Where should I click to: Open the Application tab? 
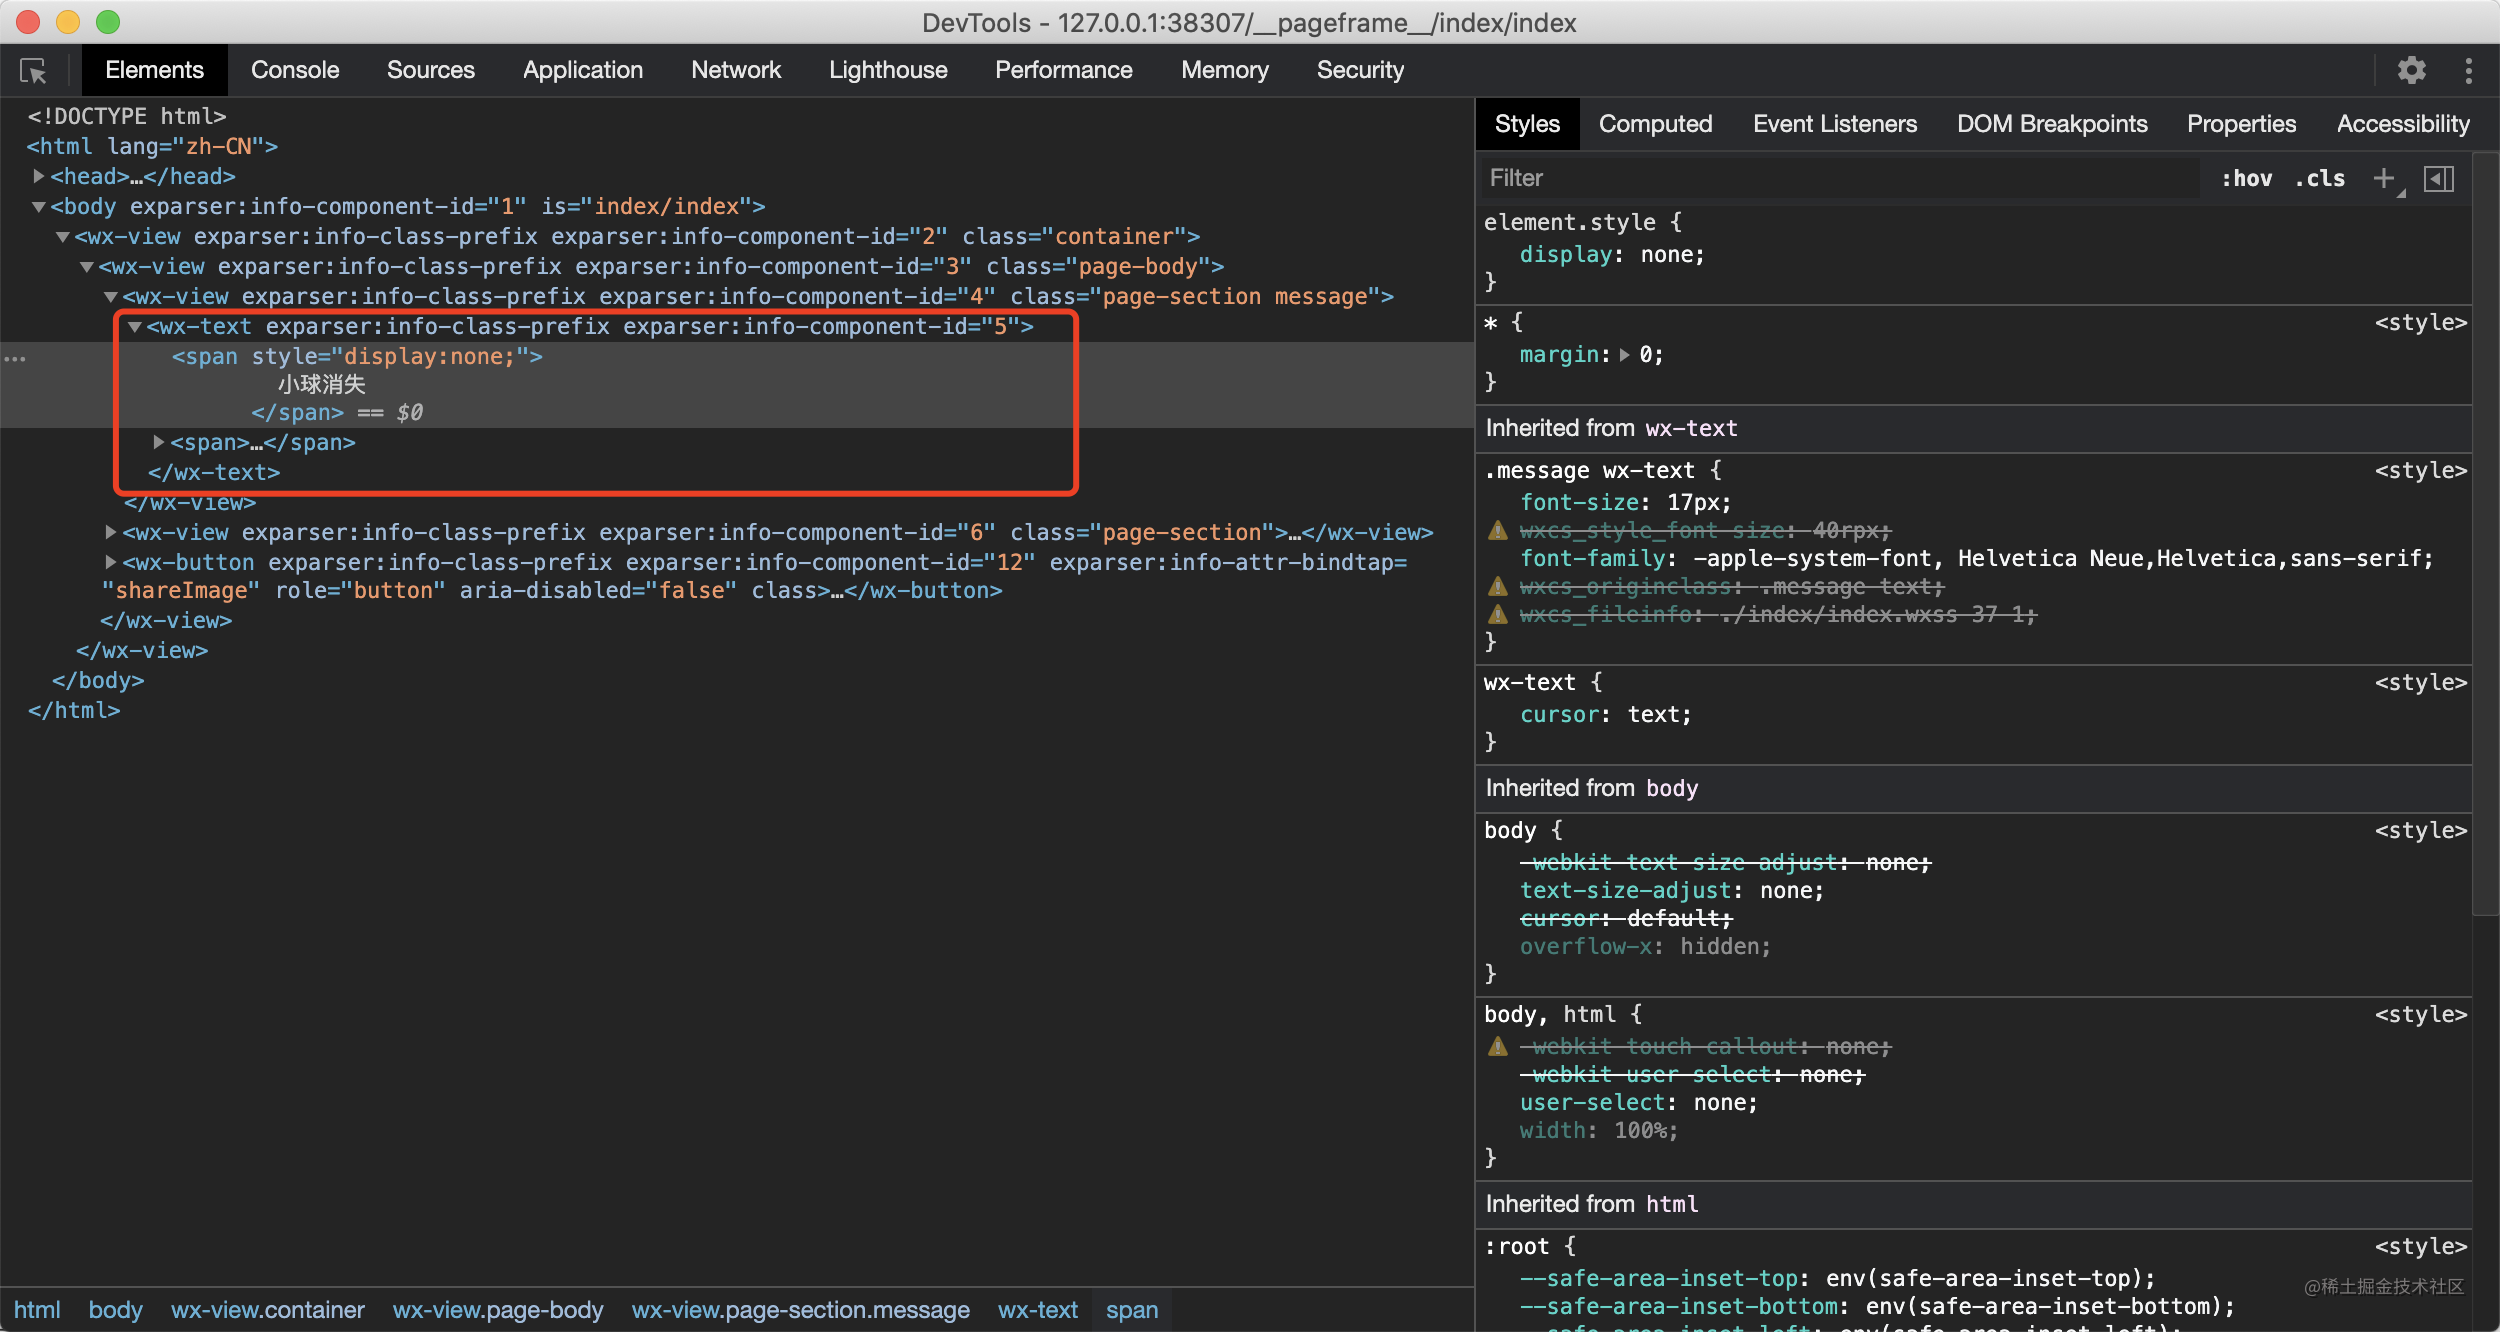[583, 70]
